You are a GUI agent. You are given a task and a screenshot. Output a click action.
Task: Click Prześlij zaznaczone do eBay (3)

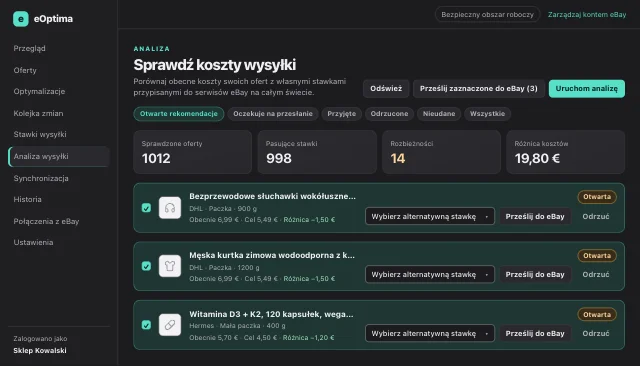(x=479, y=89)
